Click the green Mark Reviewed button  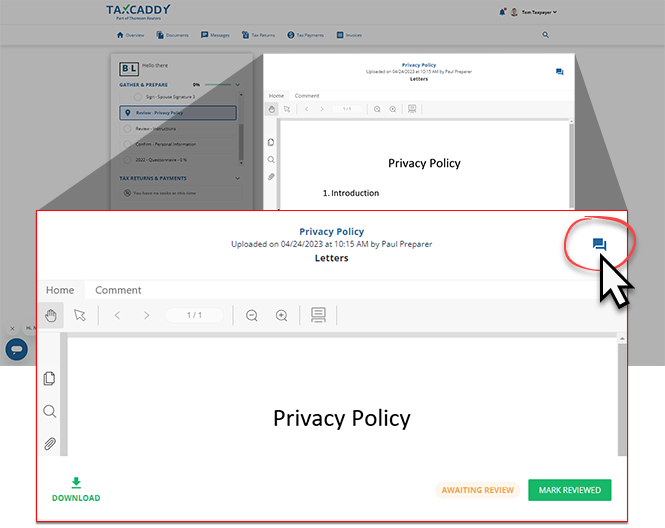tap(570, 490)
